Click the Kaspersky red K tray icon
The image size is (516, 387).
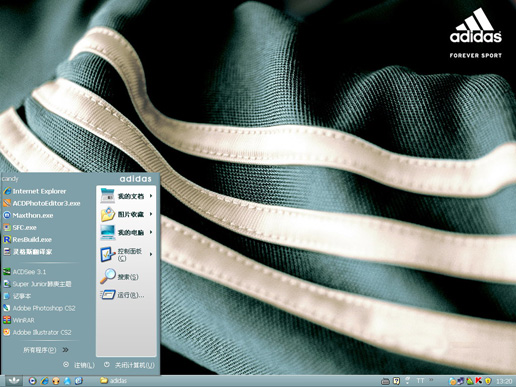tap(479, 381)
